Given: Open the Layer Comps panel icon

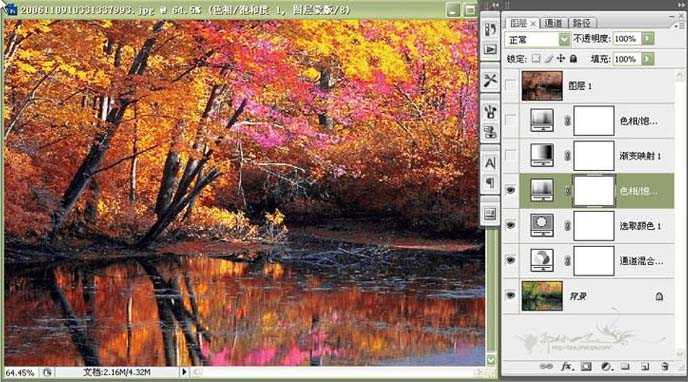Looking at the screenshot, I should [490, 214].
